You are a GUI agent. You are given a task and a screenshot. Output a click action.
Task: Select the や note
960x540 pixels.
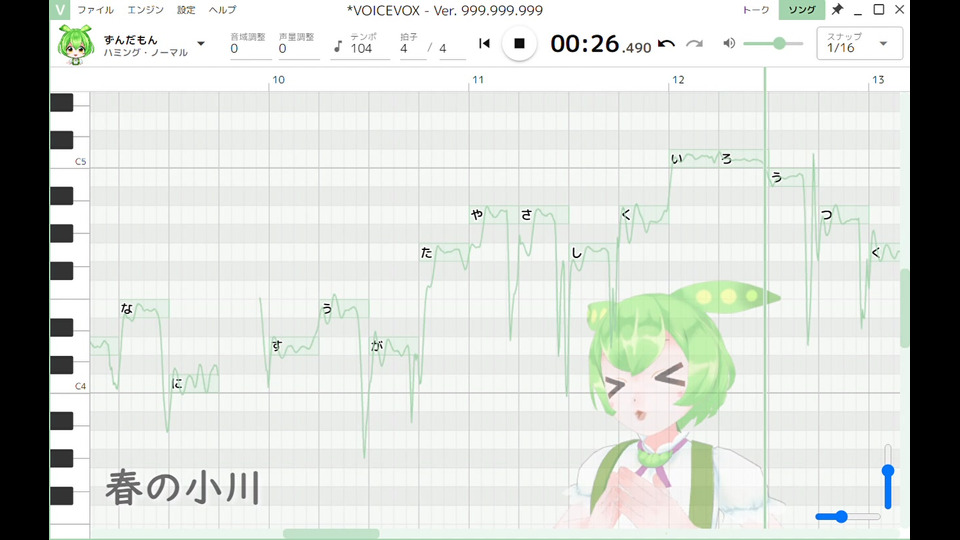click(x=494, y=215)
